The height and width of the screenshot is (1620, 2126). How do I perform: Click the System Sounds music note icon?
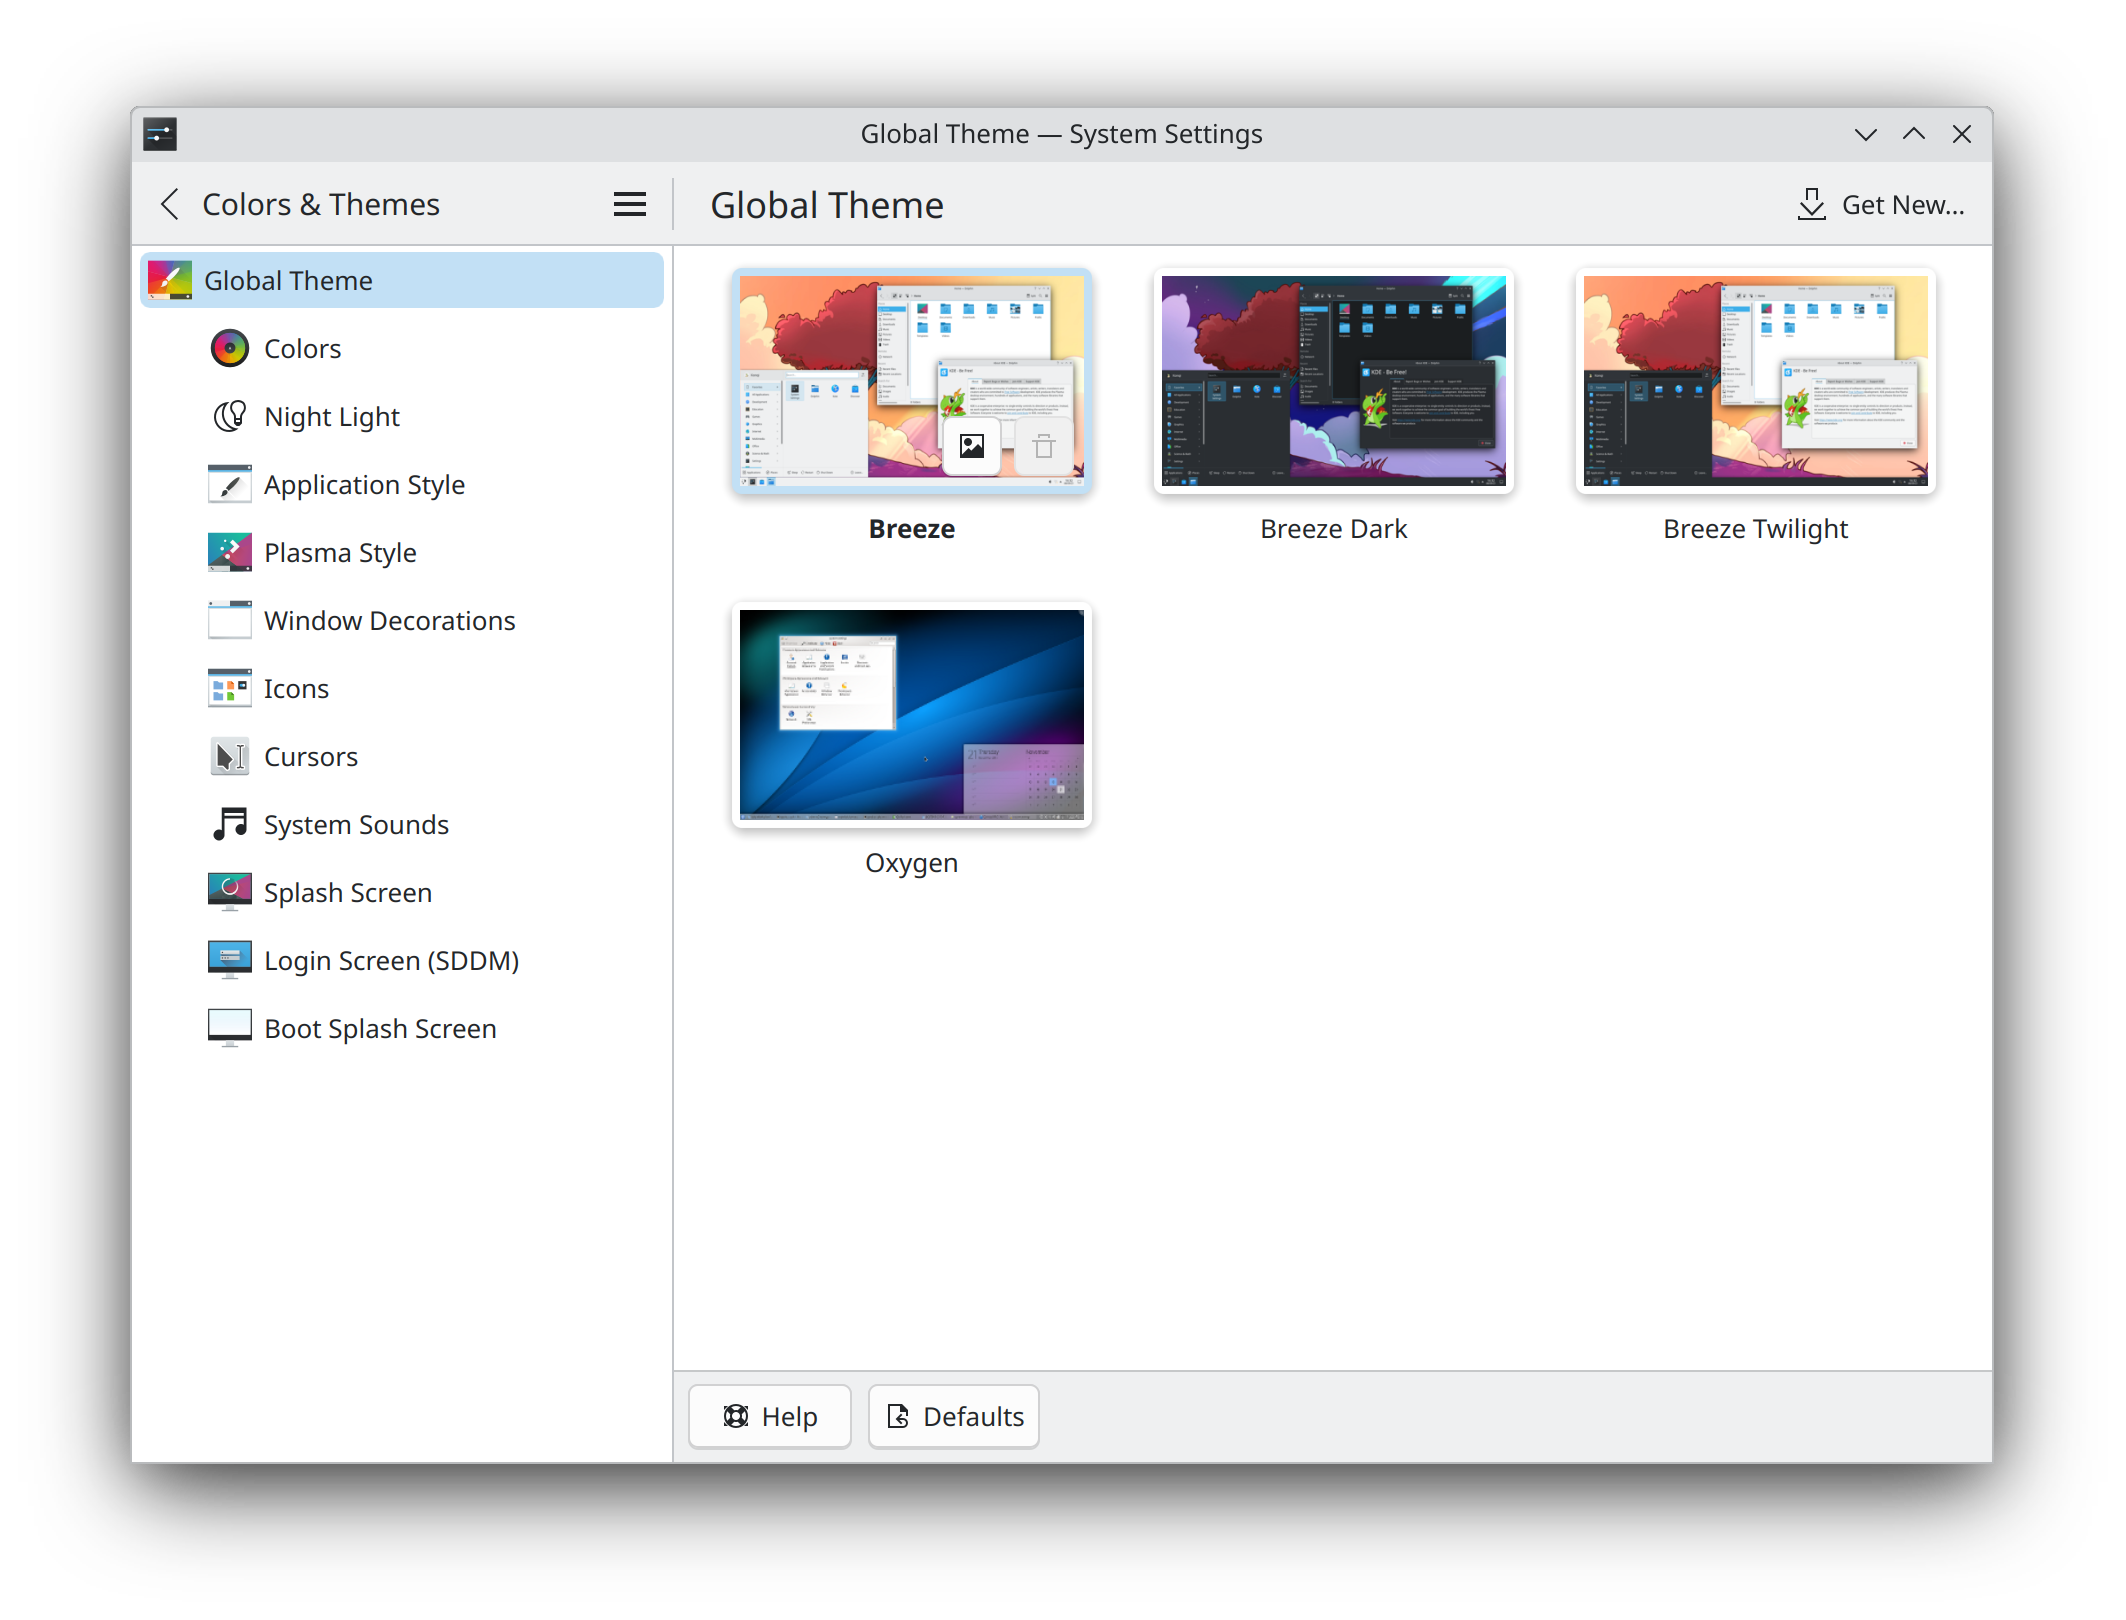[x=230, y=824]
